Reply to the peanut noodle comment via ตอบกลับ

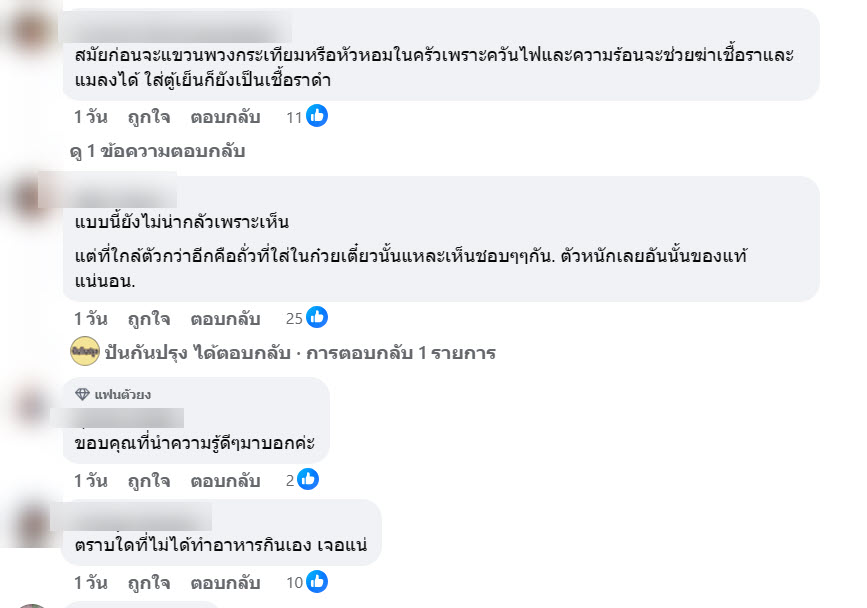[x=225, y=319]
